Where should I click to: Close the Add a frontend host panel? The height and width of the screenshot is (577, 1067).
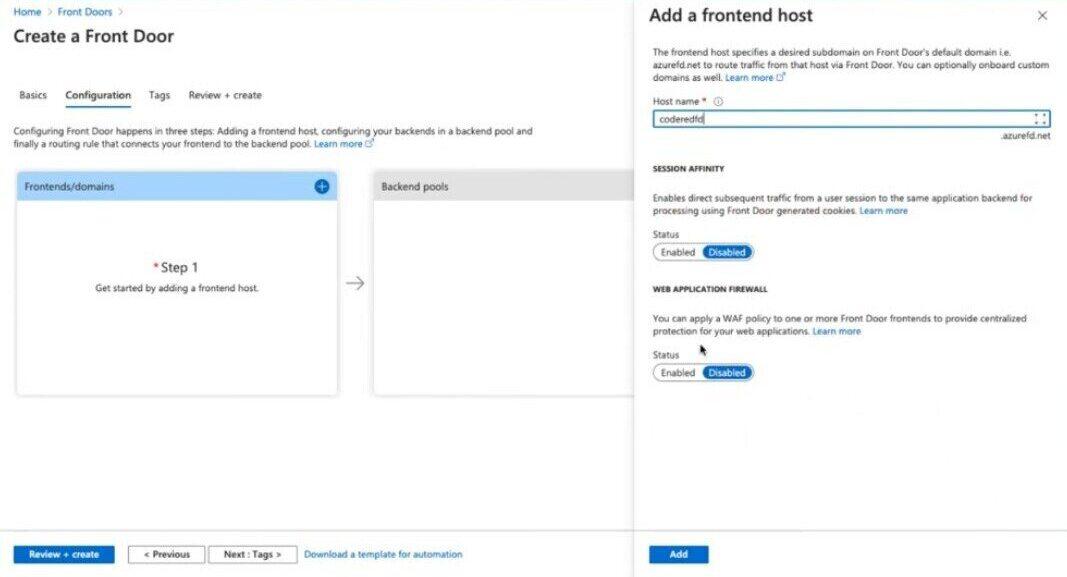coord(1042,16)
